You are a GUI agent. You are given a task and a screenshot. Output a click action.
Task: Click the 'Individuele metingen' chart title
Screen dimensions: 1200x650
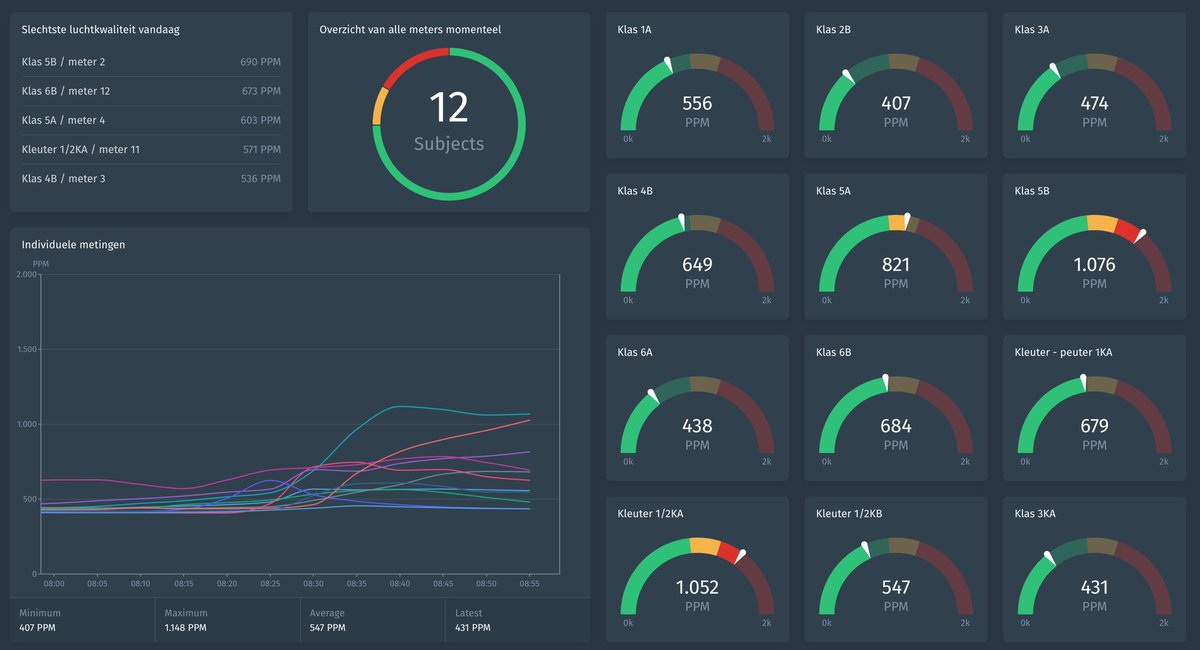[x=73, y=244]
